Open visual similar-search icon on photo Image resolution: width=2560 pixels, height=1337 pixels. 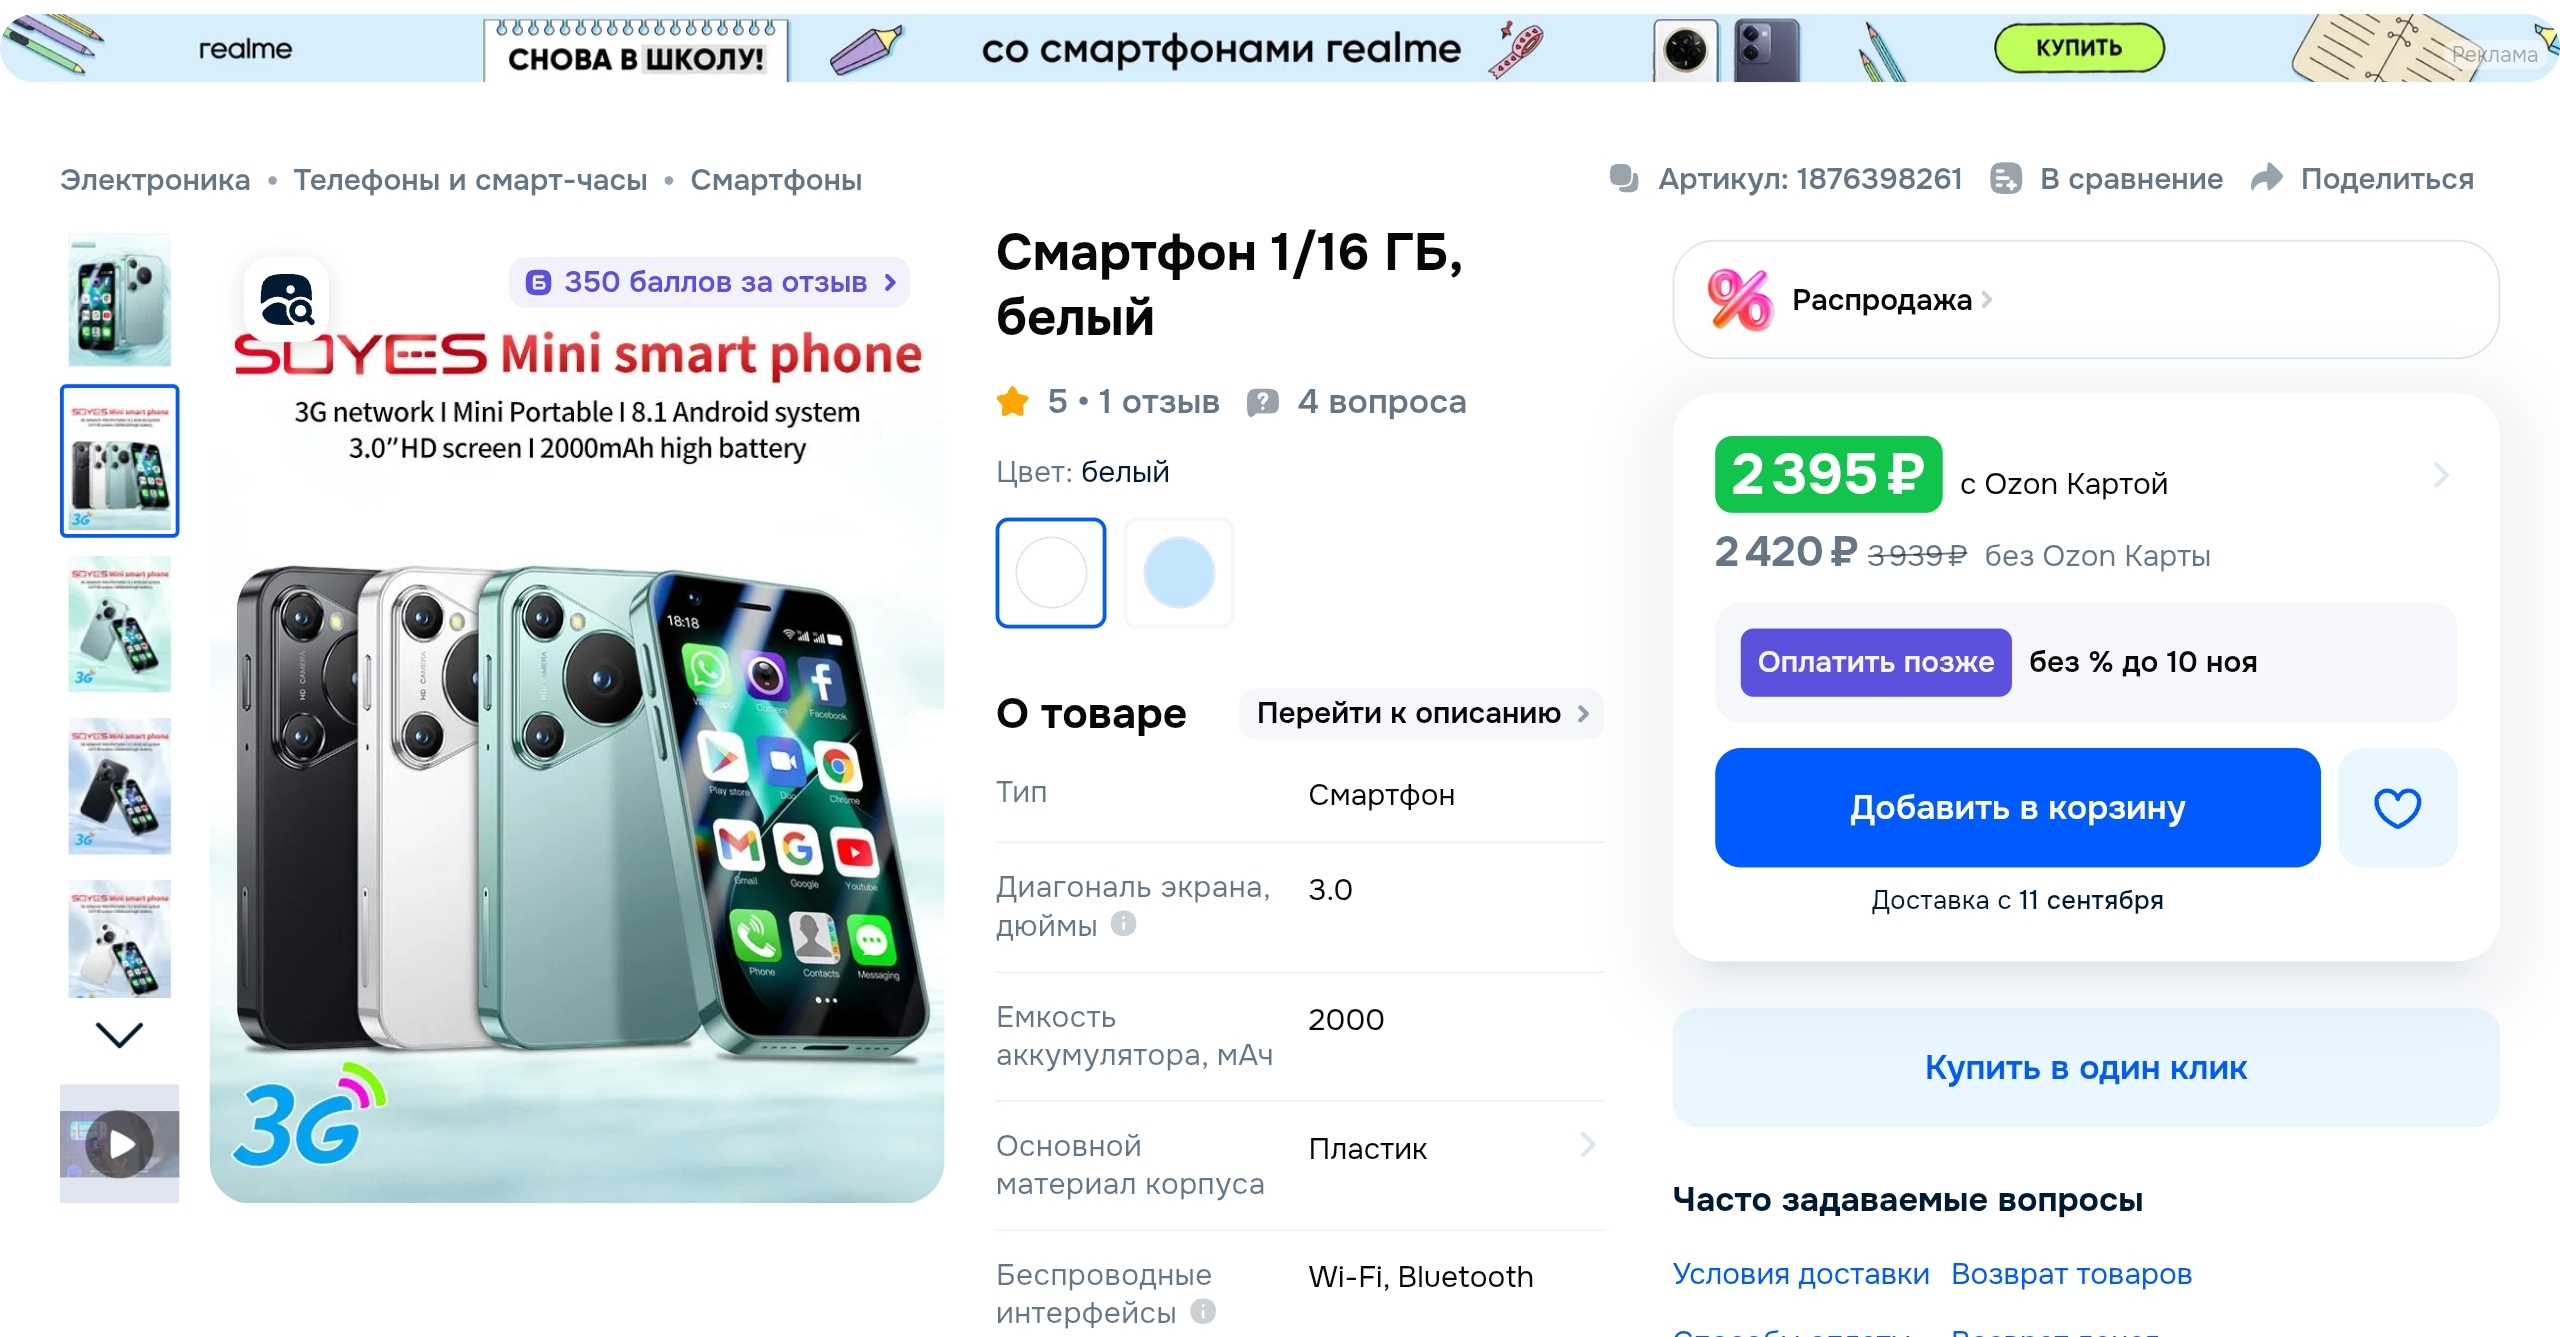(x=287, y=299)
